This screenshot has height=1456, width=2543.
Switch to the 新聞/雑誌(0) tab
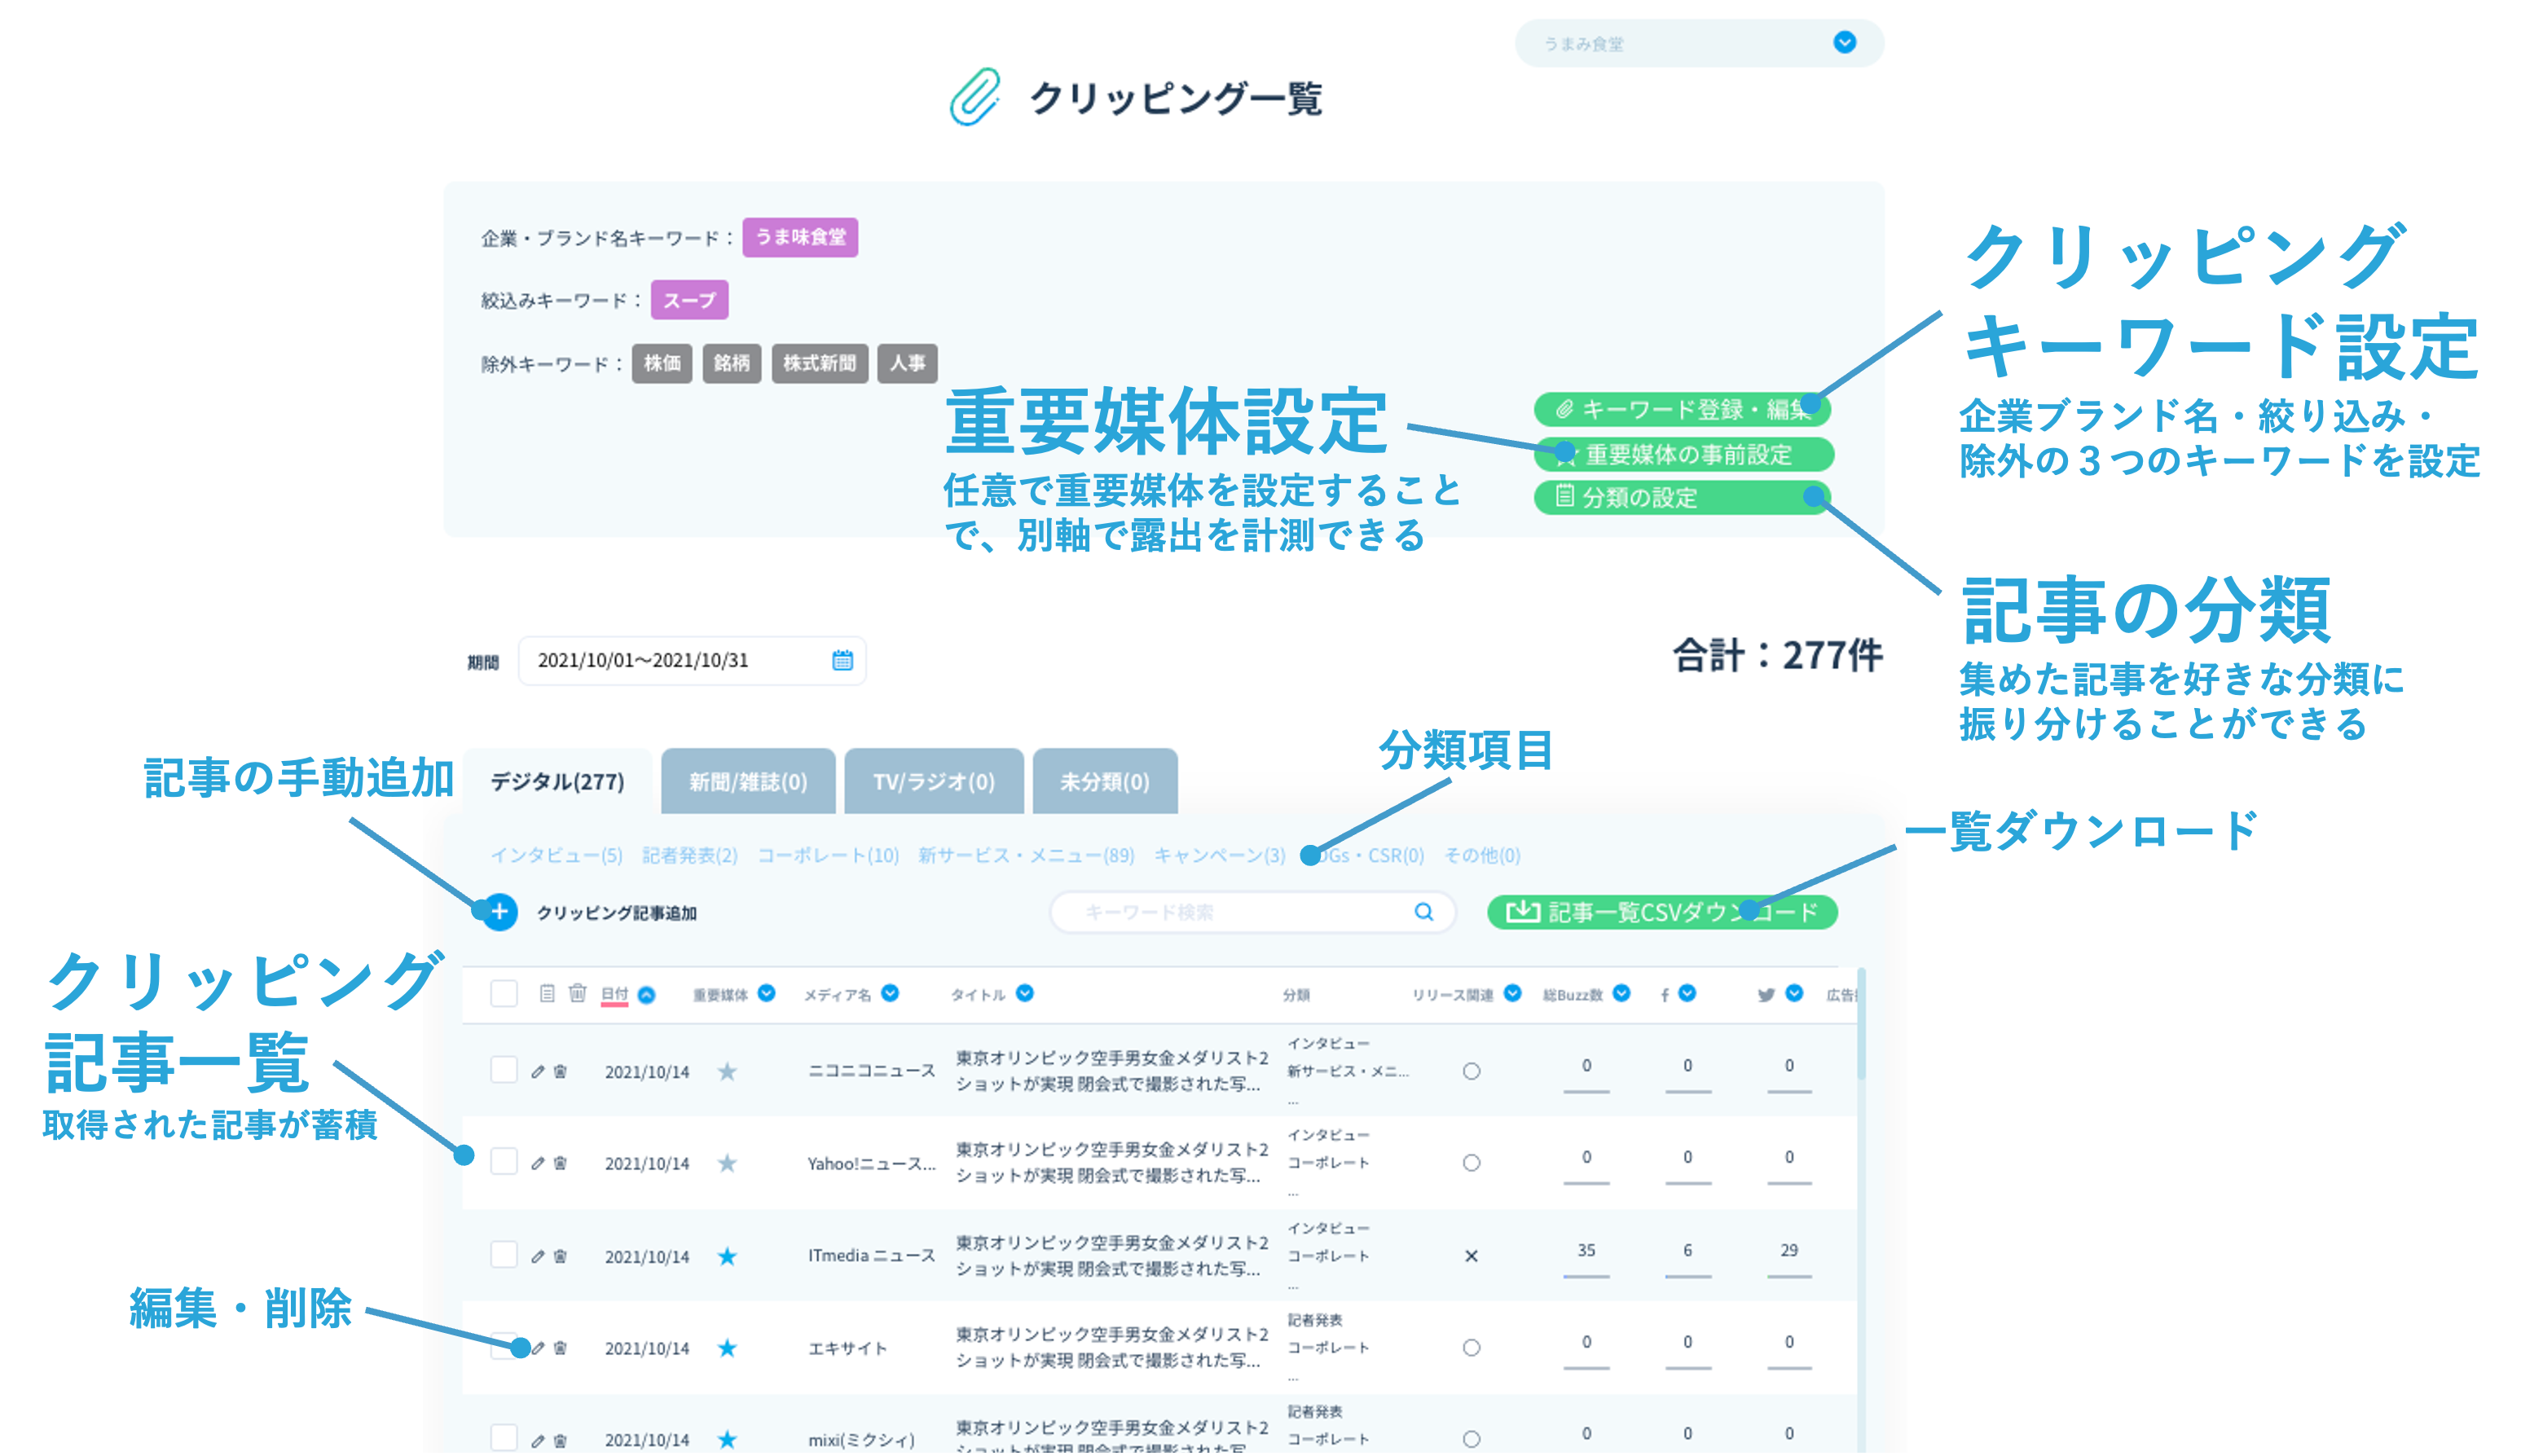(747, 782)
